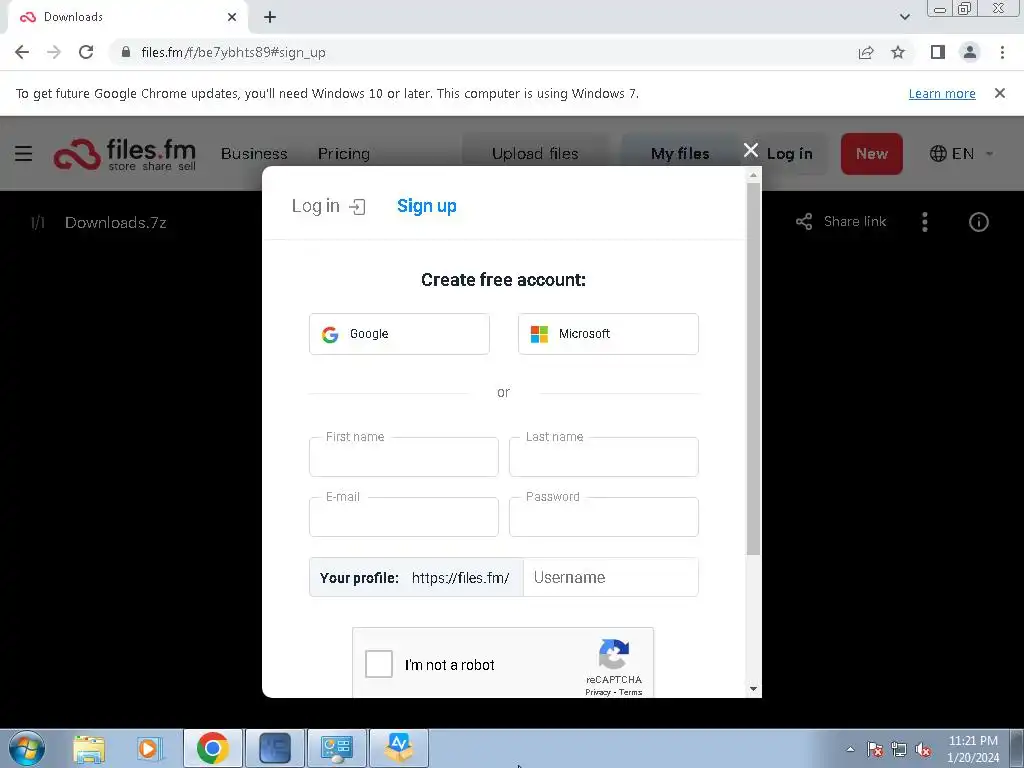The image size is (1024, 768).
Task: Open the Pricing page
Action: 344,154
